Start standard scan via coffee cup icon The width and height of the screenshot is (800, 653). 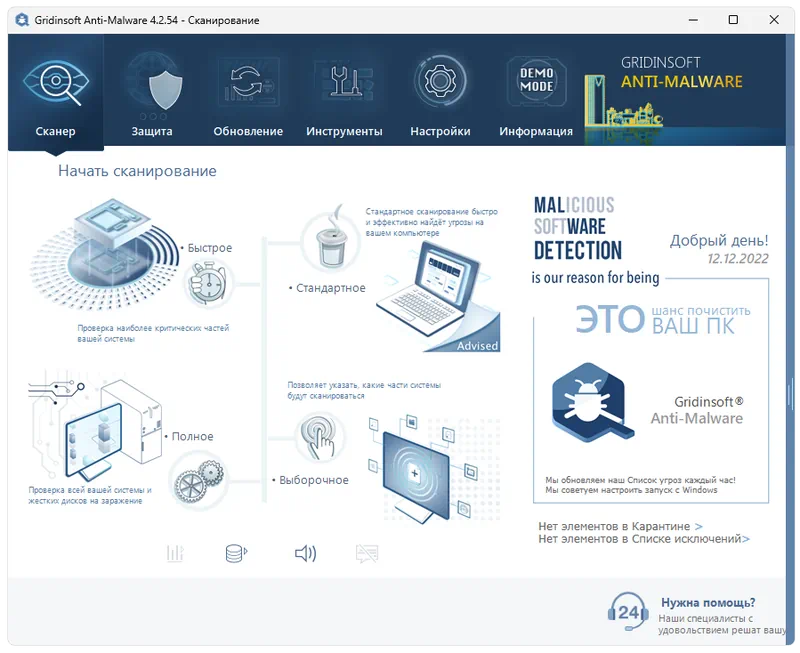point(331,241)
